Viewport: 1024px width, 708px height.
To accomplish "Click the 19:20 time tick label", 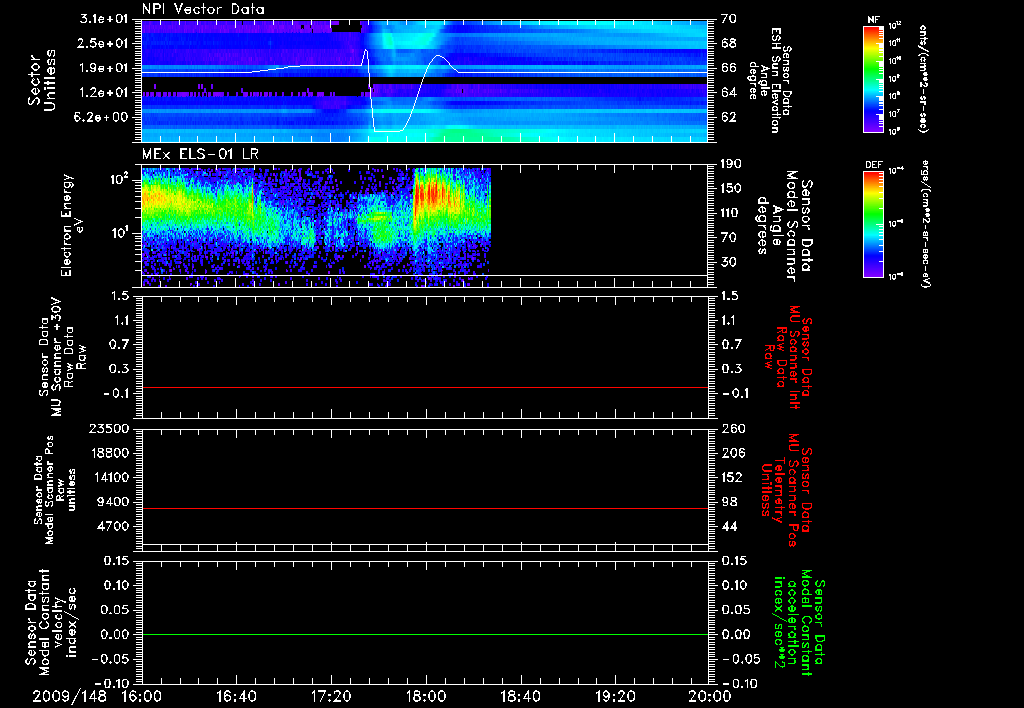I will [x=615, y=696].
